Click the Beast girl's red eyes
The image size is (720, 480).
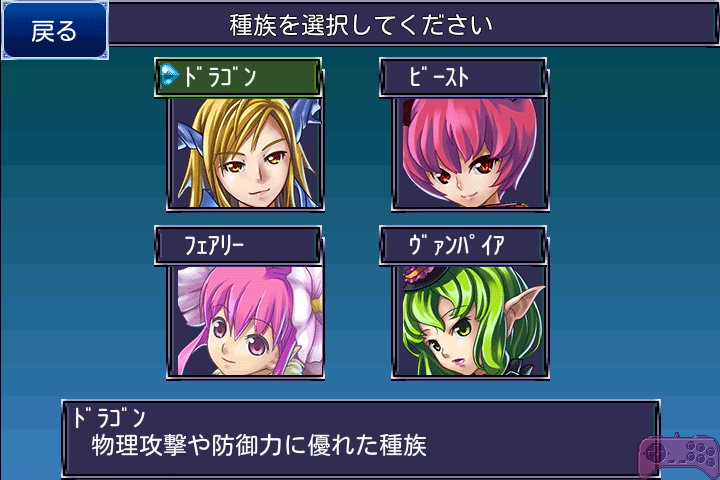464,171
